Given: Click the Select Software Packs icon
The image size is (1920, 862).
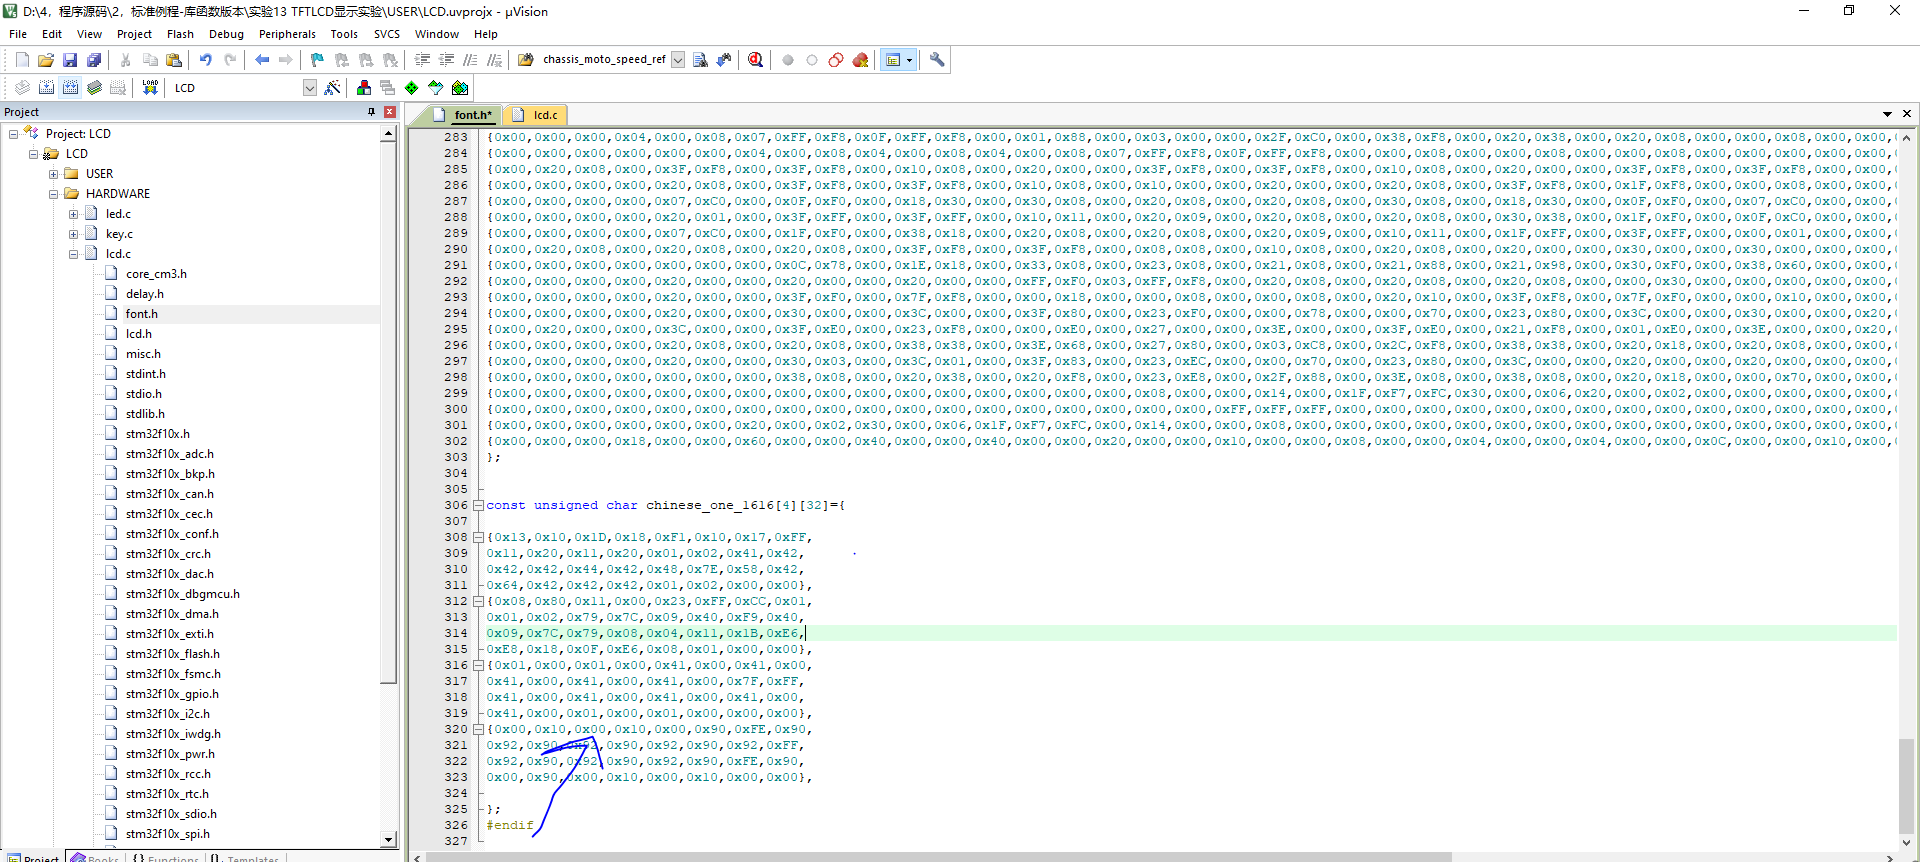Looking at the screenshot, I should tap(436, 88).
